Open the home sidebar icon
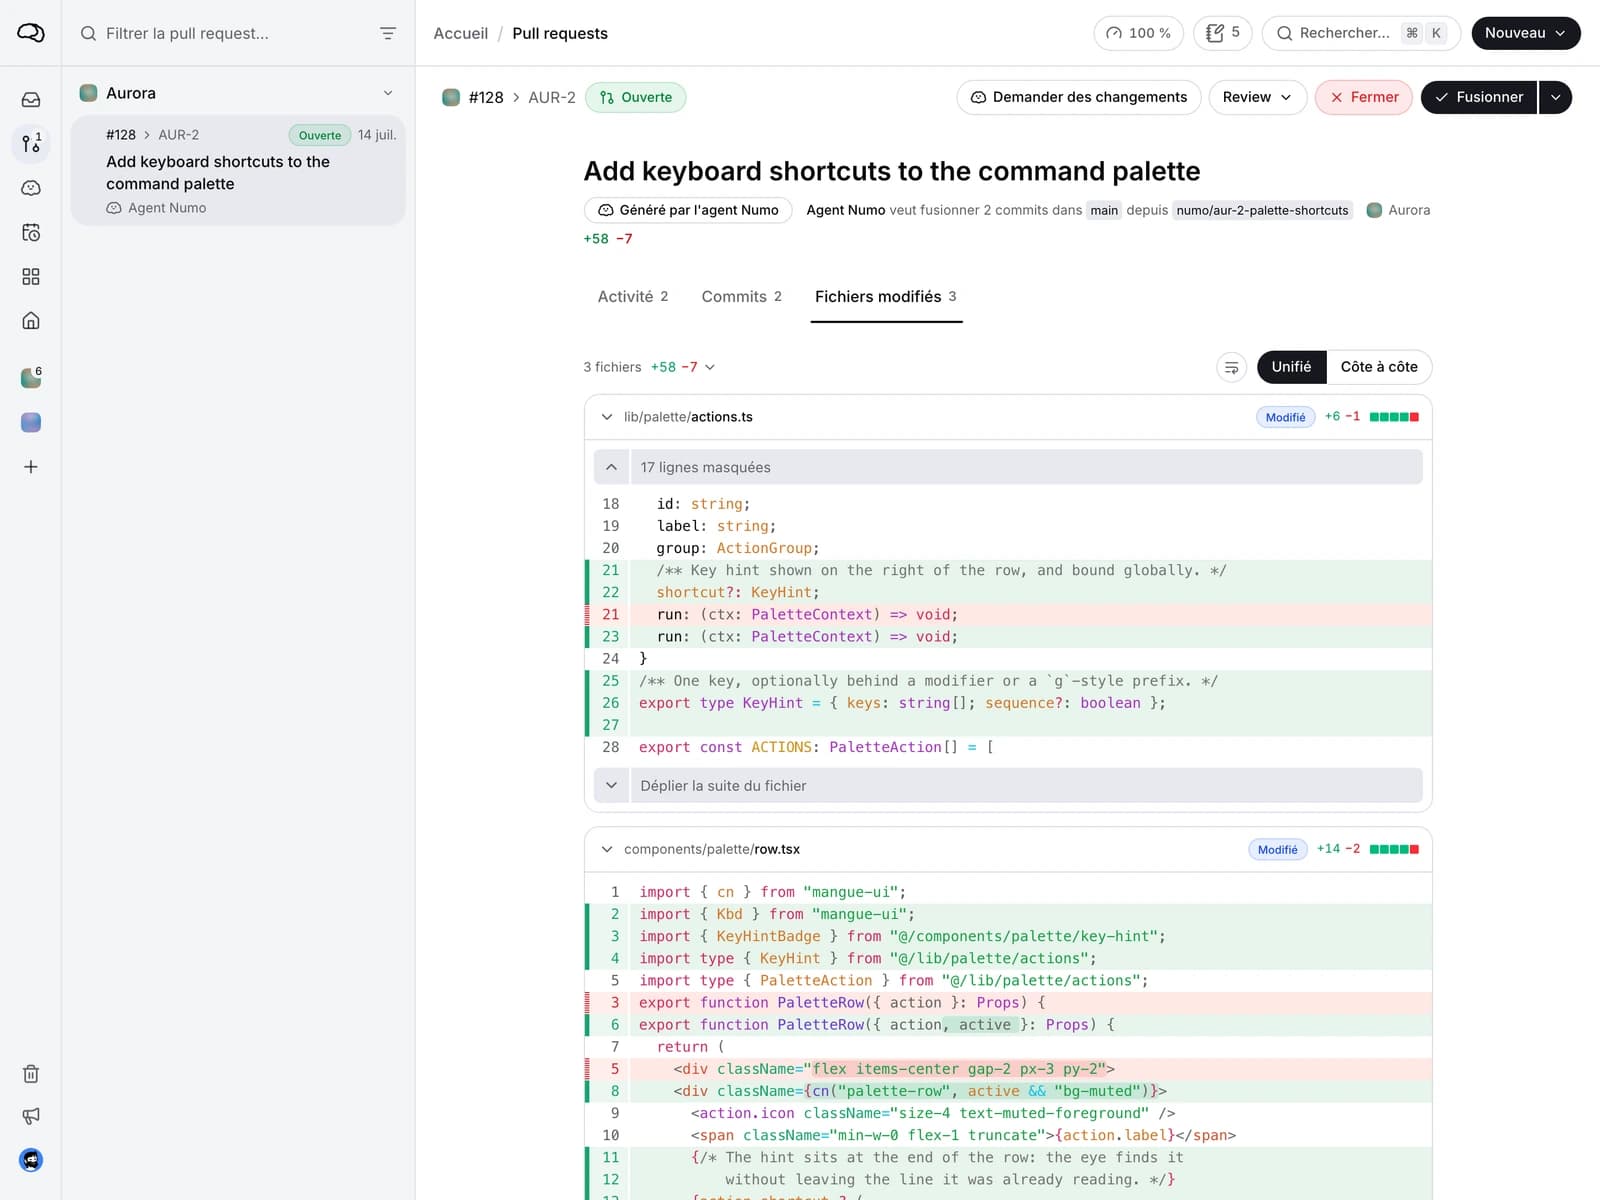 [x=31, y=320]
